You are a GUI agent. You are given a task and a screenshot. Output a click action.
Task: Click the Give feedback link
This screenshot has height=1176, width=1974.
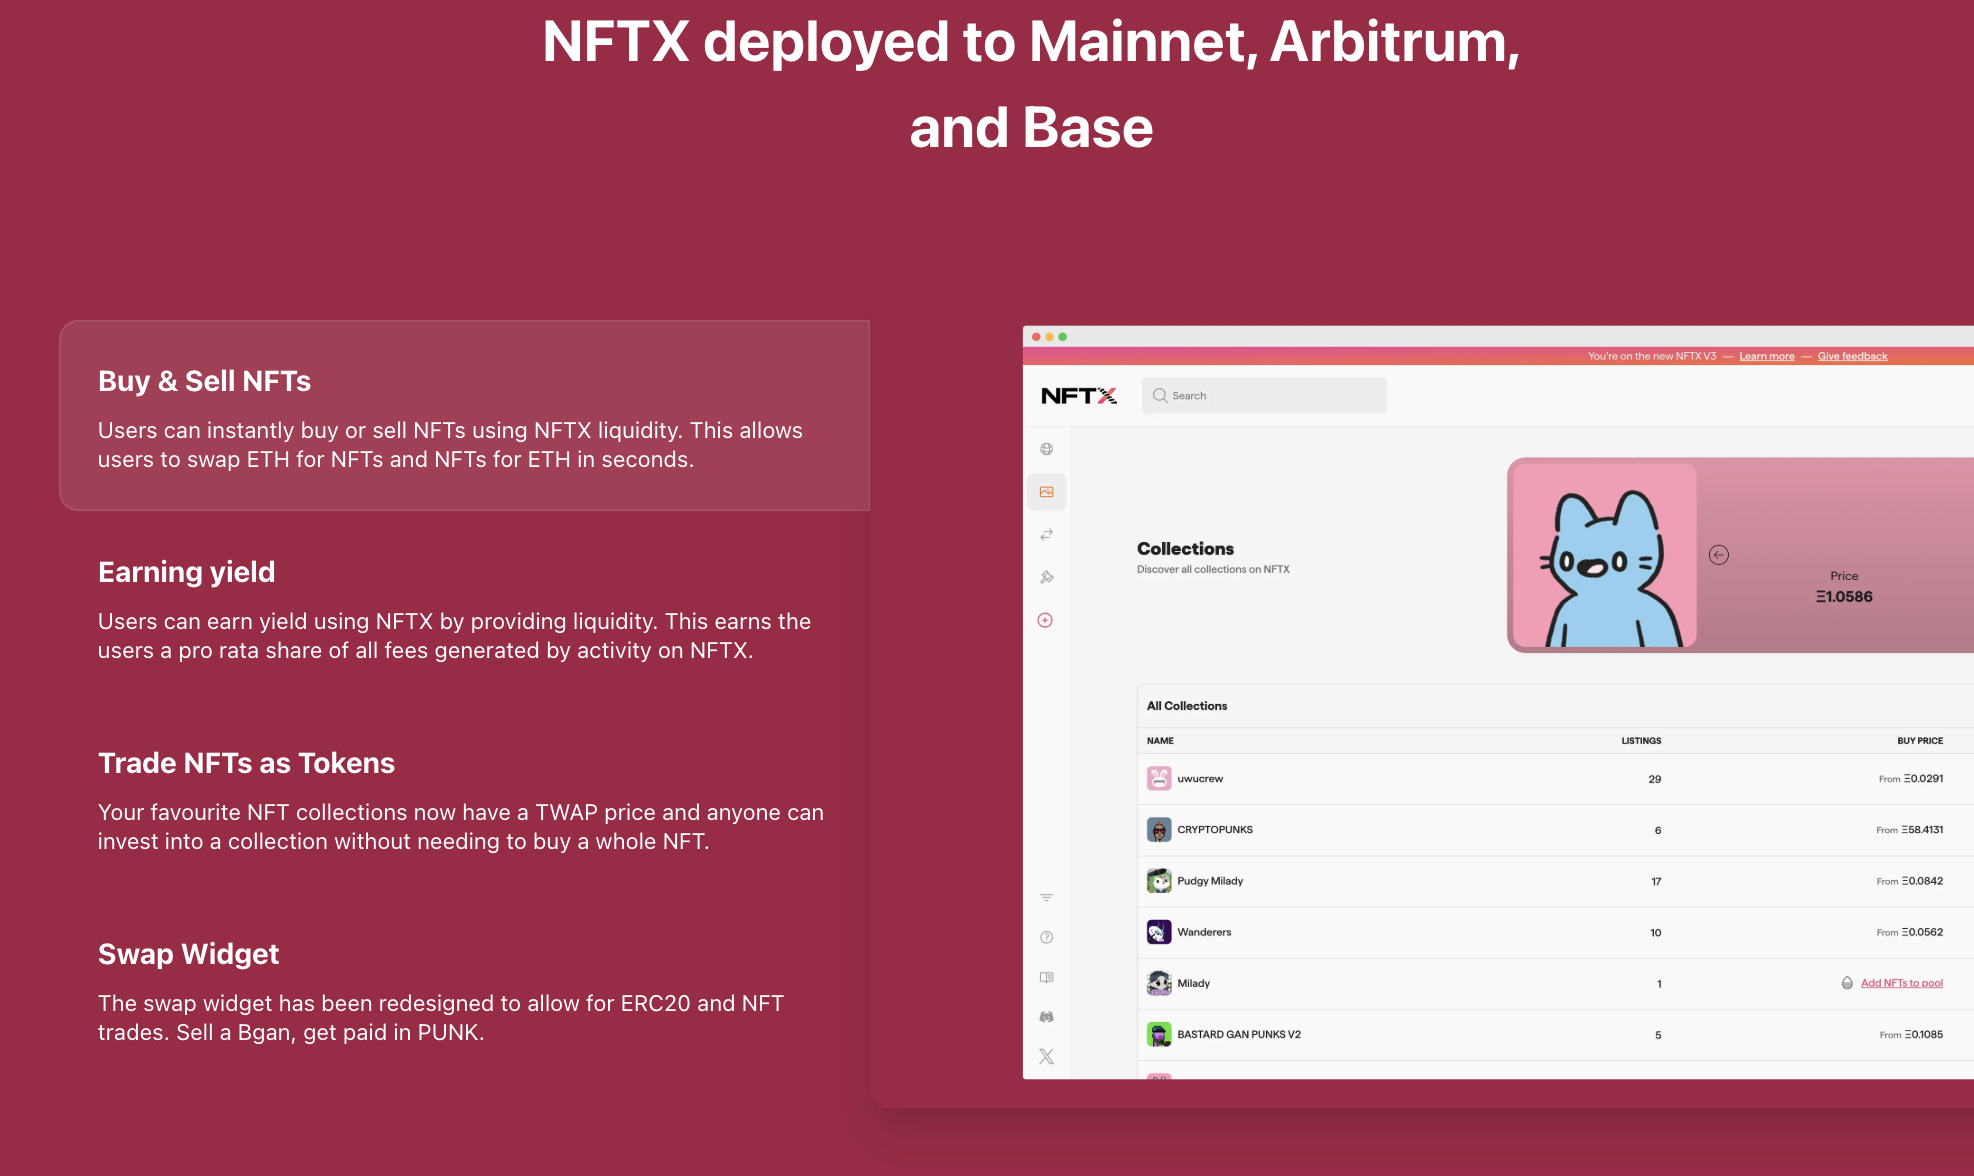point(1852,356)
